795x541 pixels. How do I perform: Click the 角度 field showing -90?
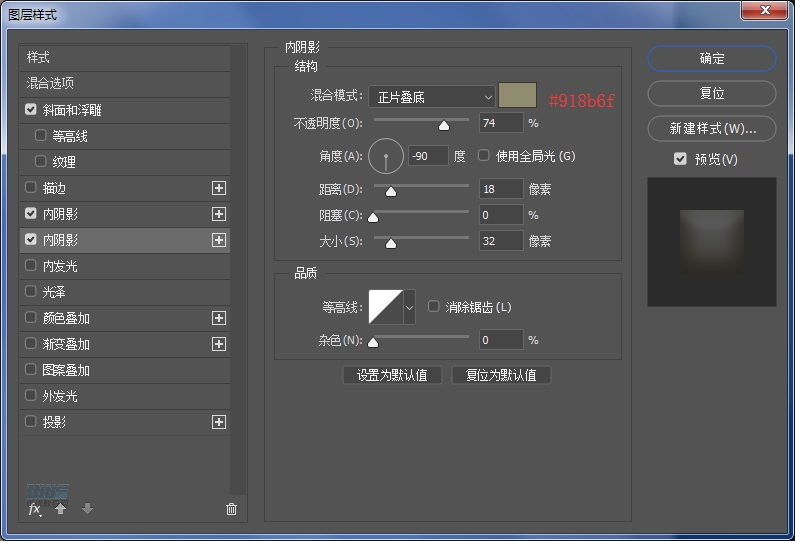tap(428, 156)
